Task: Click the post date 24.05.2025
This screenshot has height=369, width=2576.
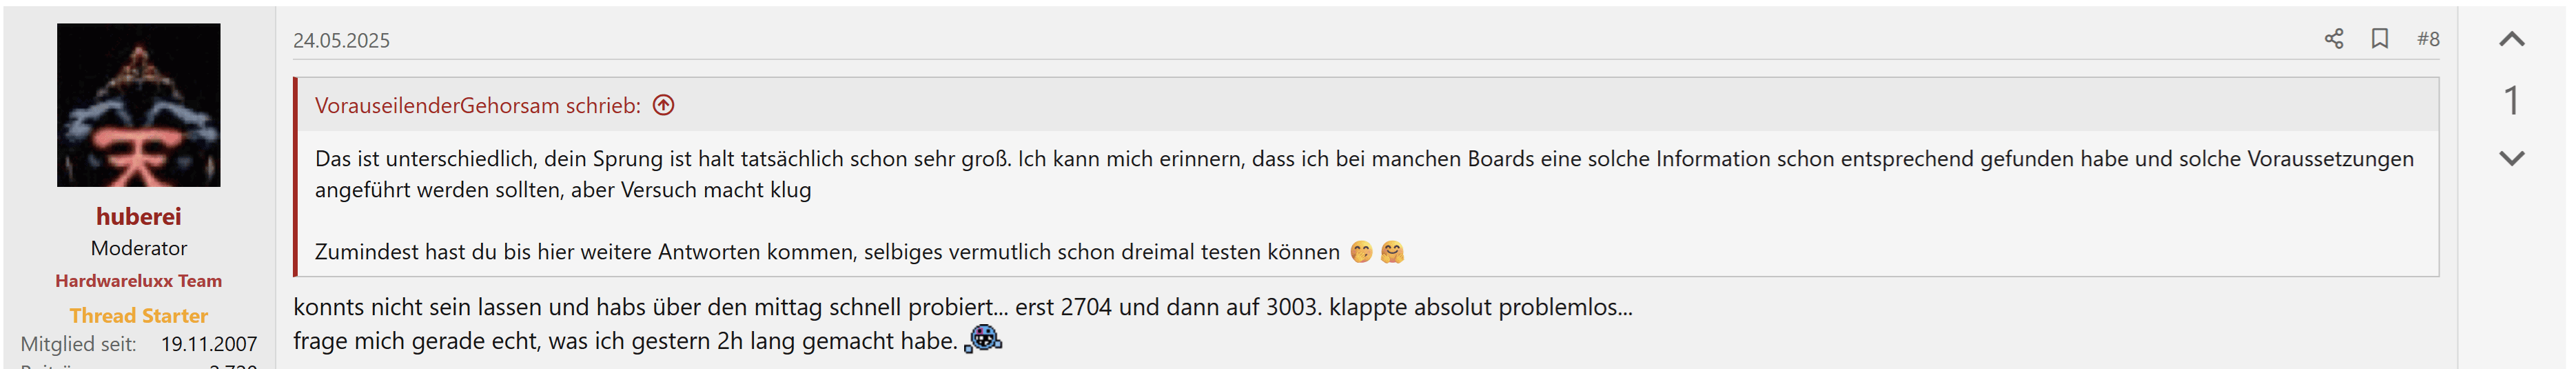Action: (x=341, y=40)
